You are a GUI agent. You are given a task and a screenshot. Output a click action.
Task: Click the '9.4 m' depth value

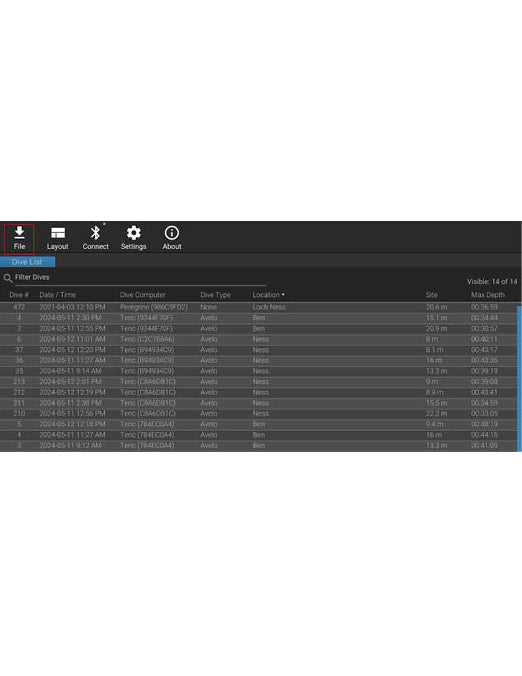(434, 424)
